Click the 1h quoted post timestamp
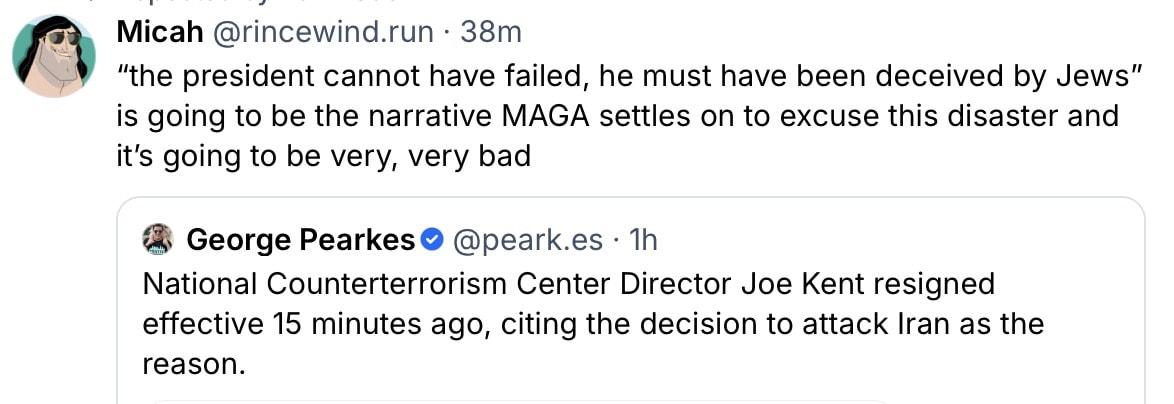The image size is (1174, 404). pos(647,240)
